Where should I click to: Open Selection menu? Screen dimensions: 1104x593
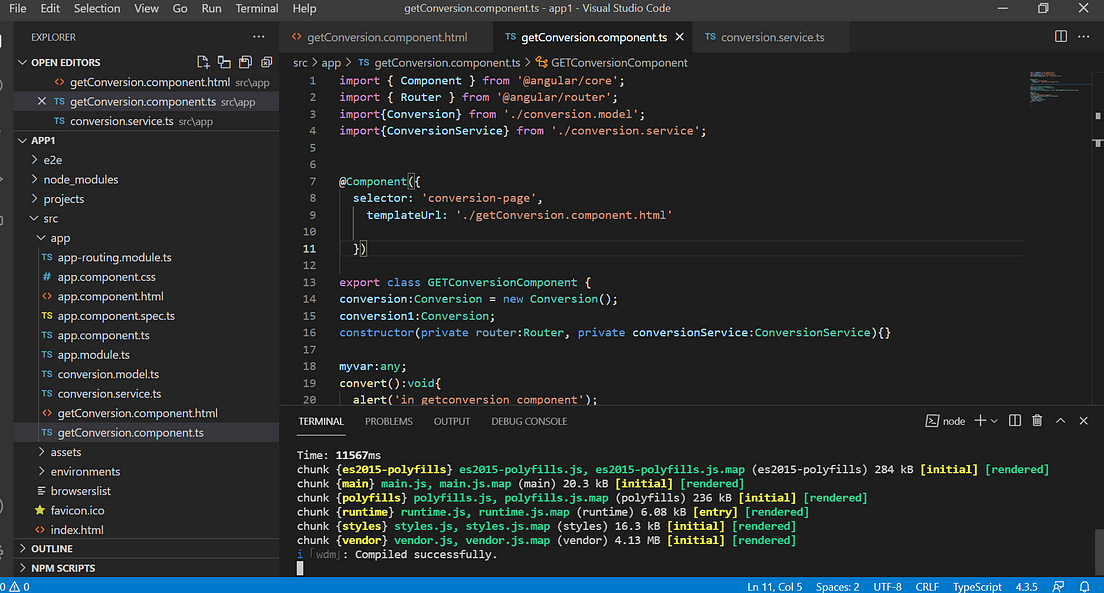[x=96, y=8]
